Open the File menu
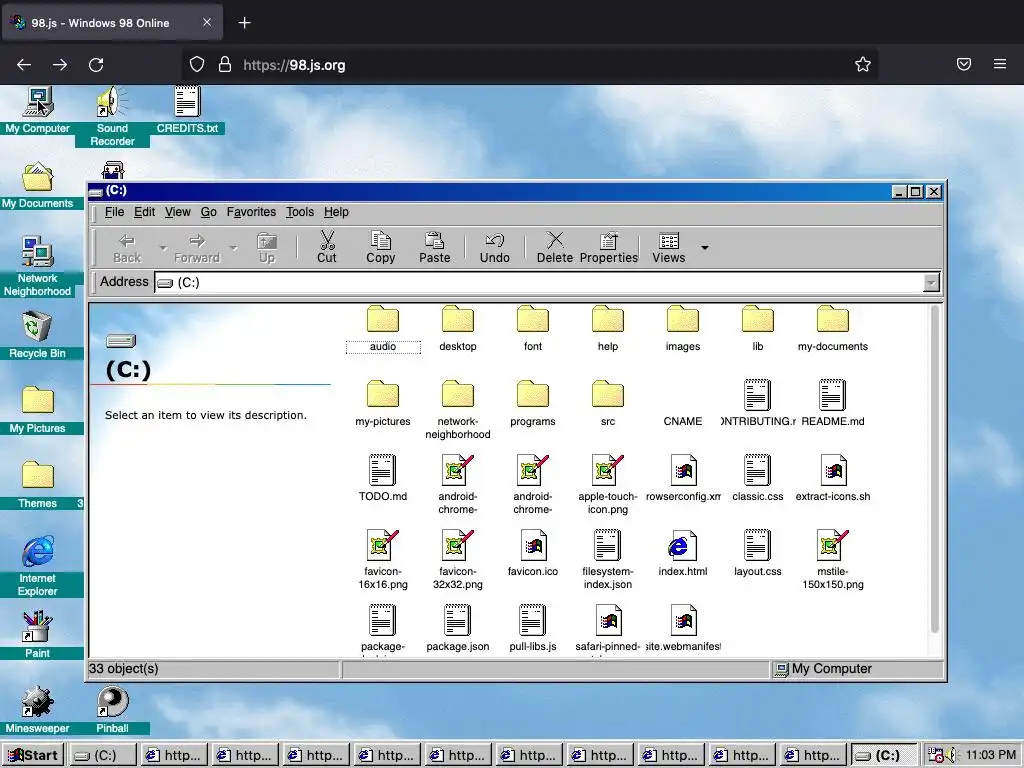The width and height of the screenshot is (1024, 768). (114, 212)
